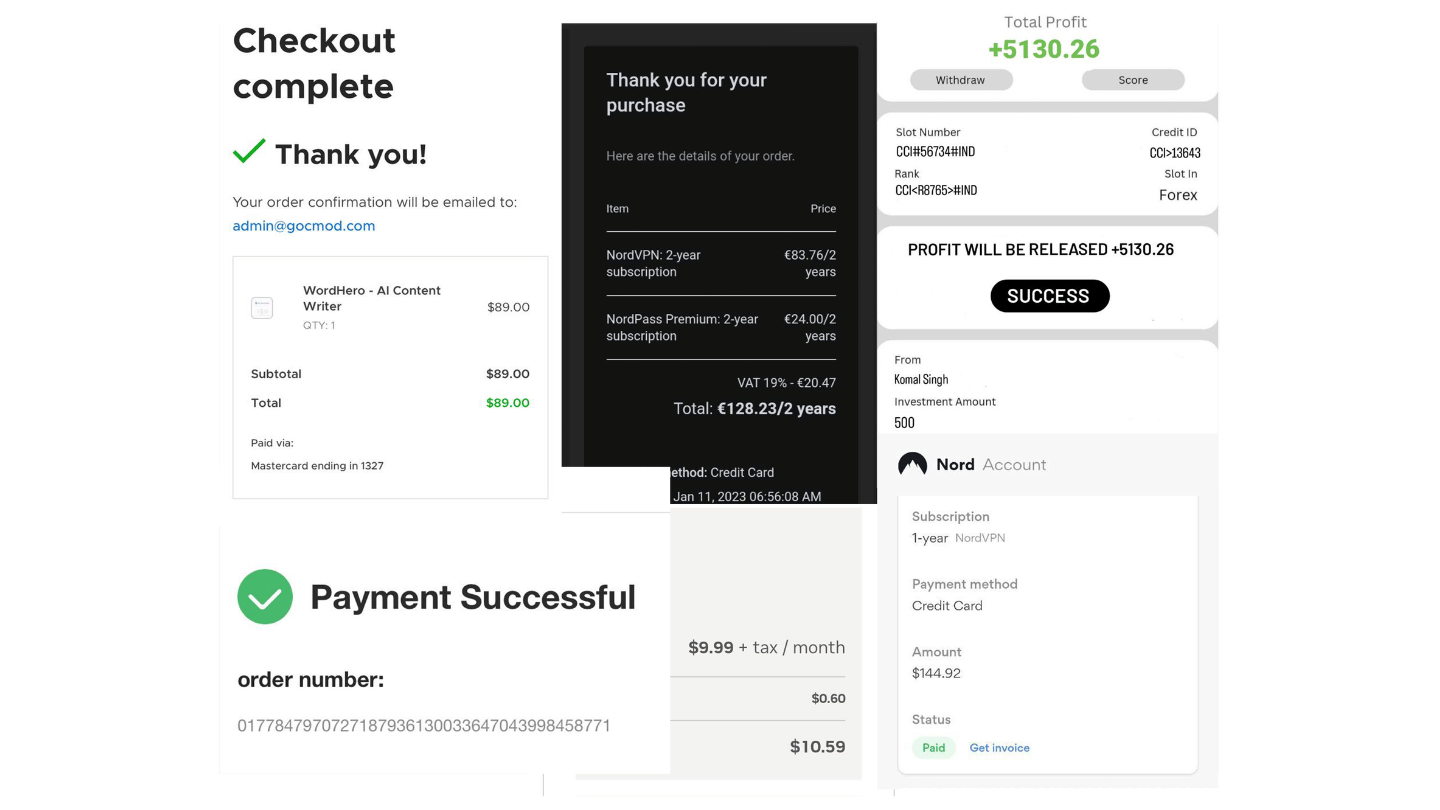Click the +5130.26 Total Profit amount
The height and width of the screenshot is (810, 1440).
pos(1043,49)
